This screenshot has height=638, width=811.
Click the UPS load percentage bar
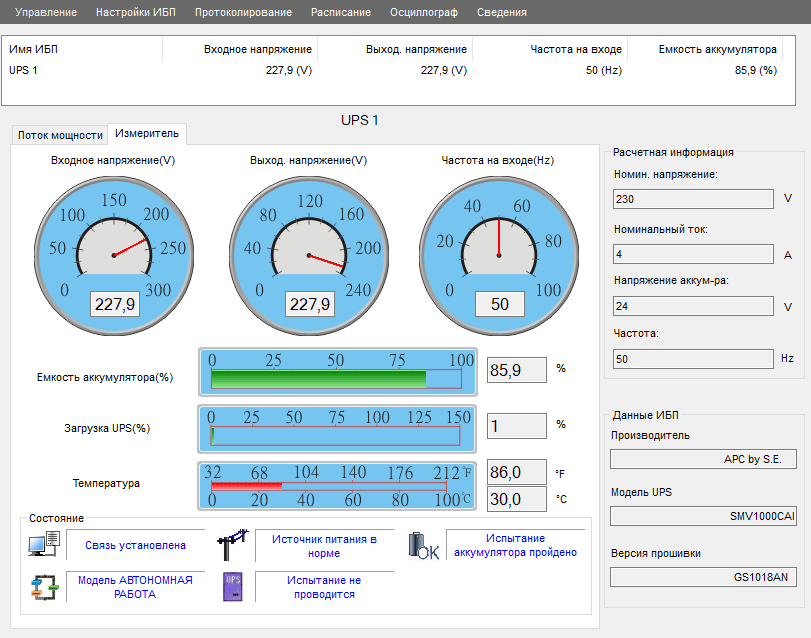[x=335, y=436]
